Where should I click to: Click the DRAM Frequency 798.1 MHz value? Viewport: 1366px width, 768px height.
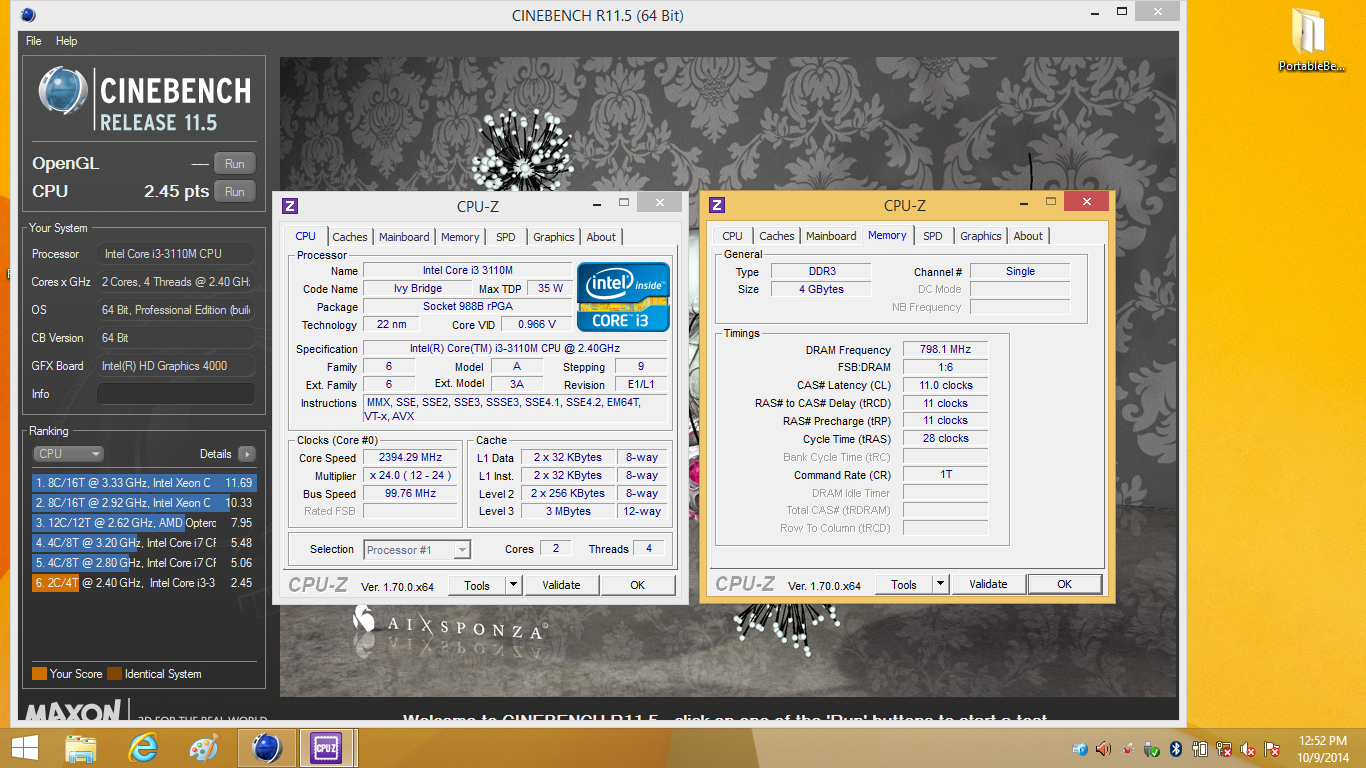(946, 350)
